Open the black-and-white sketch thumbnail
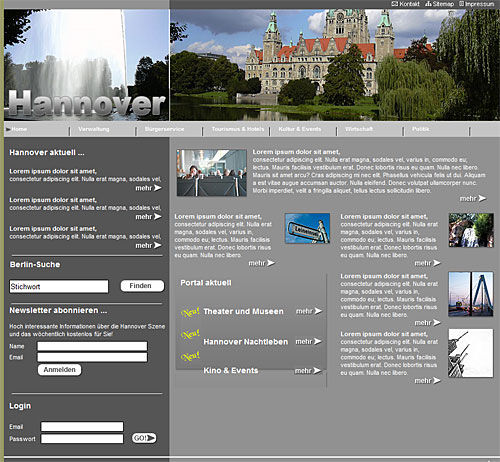This screenshot has height=462, width=500. click(471, 353)
